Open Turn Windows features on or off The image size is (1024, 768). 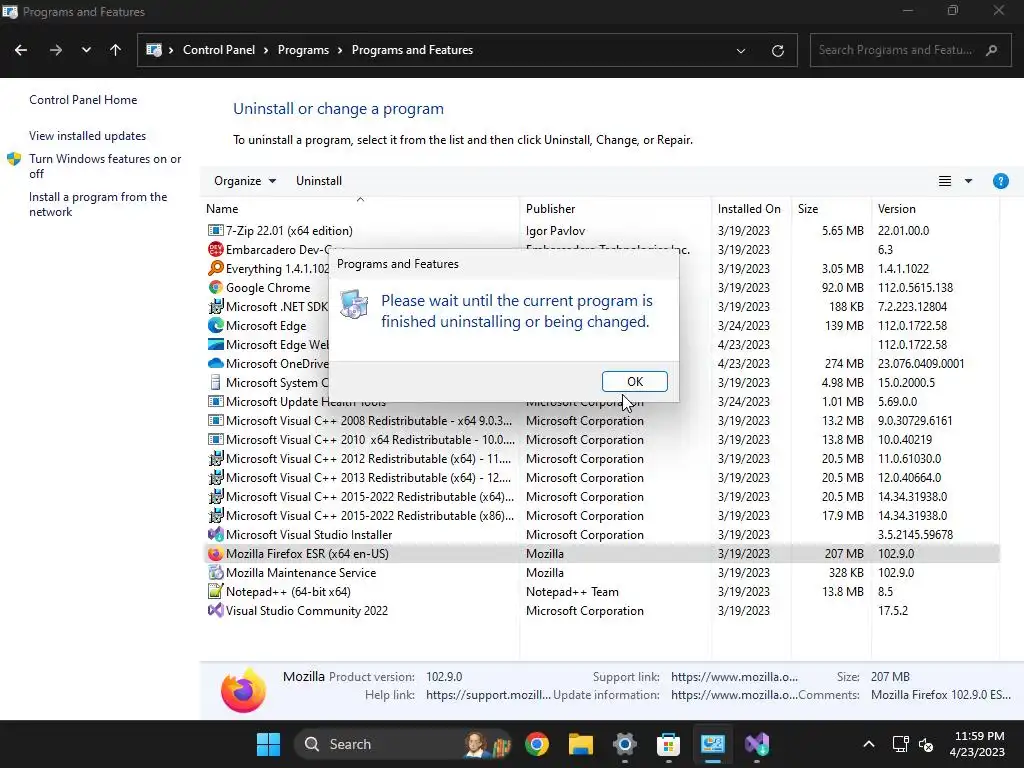point(104,166)
